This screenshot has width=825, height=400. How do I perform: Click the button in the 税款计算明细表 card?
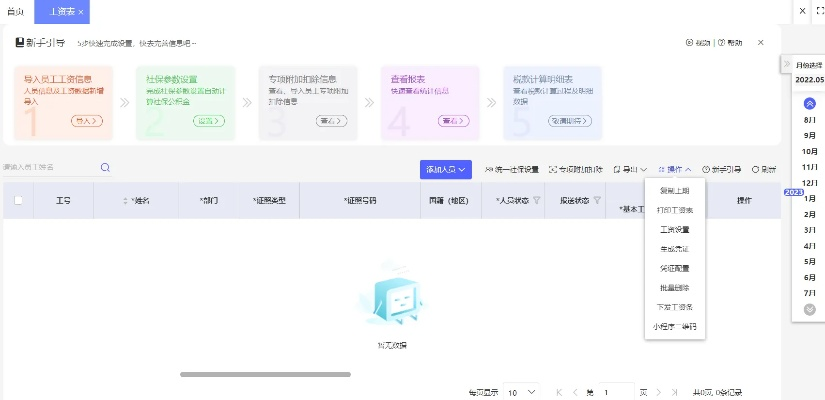[x=570, y=121]
